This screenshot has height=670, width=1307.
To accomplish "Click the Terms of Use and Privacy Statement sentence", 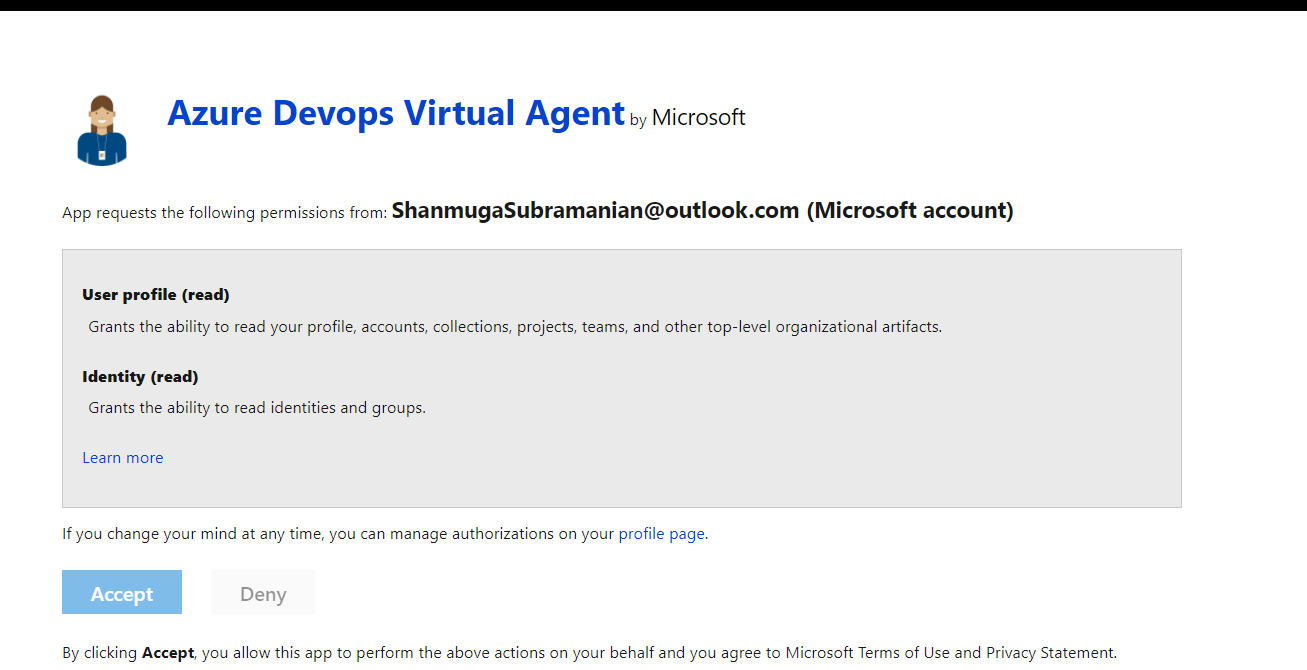I will click(x=589, y=653).
